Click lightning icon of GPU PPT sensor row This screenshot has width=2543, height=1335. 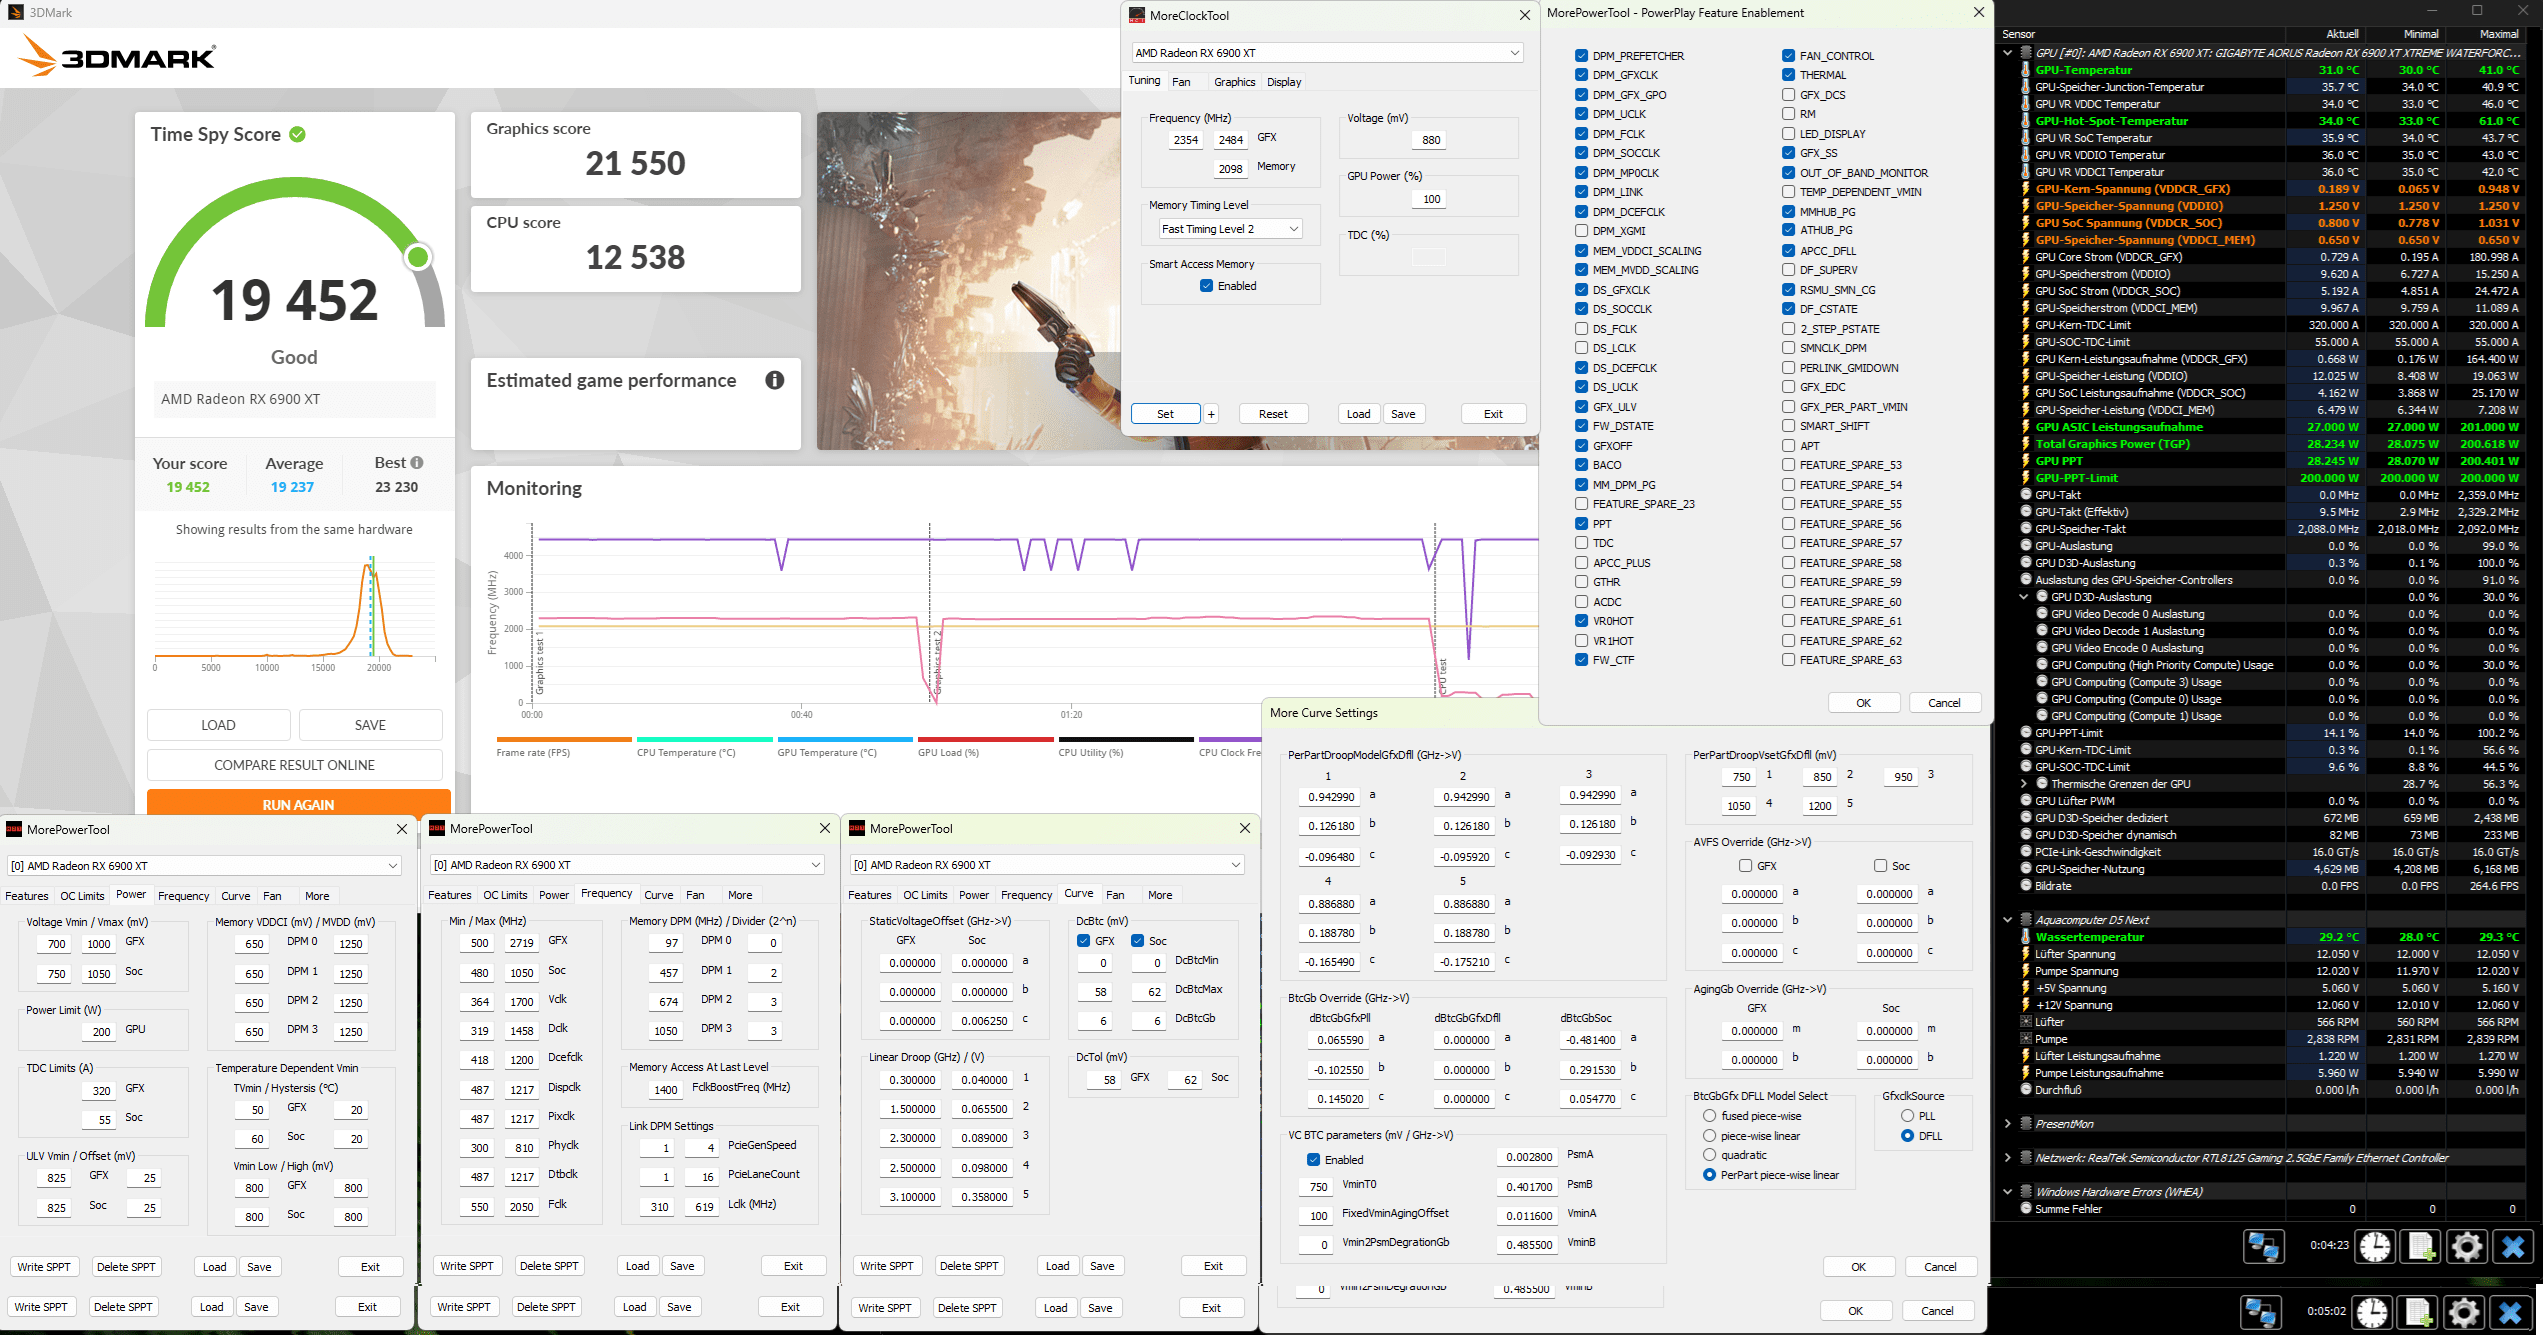click(2026, 461)
